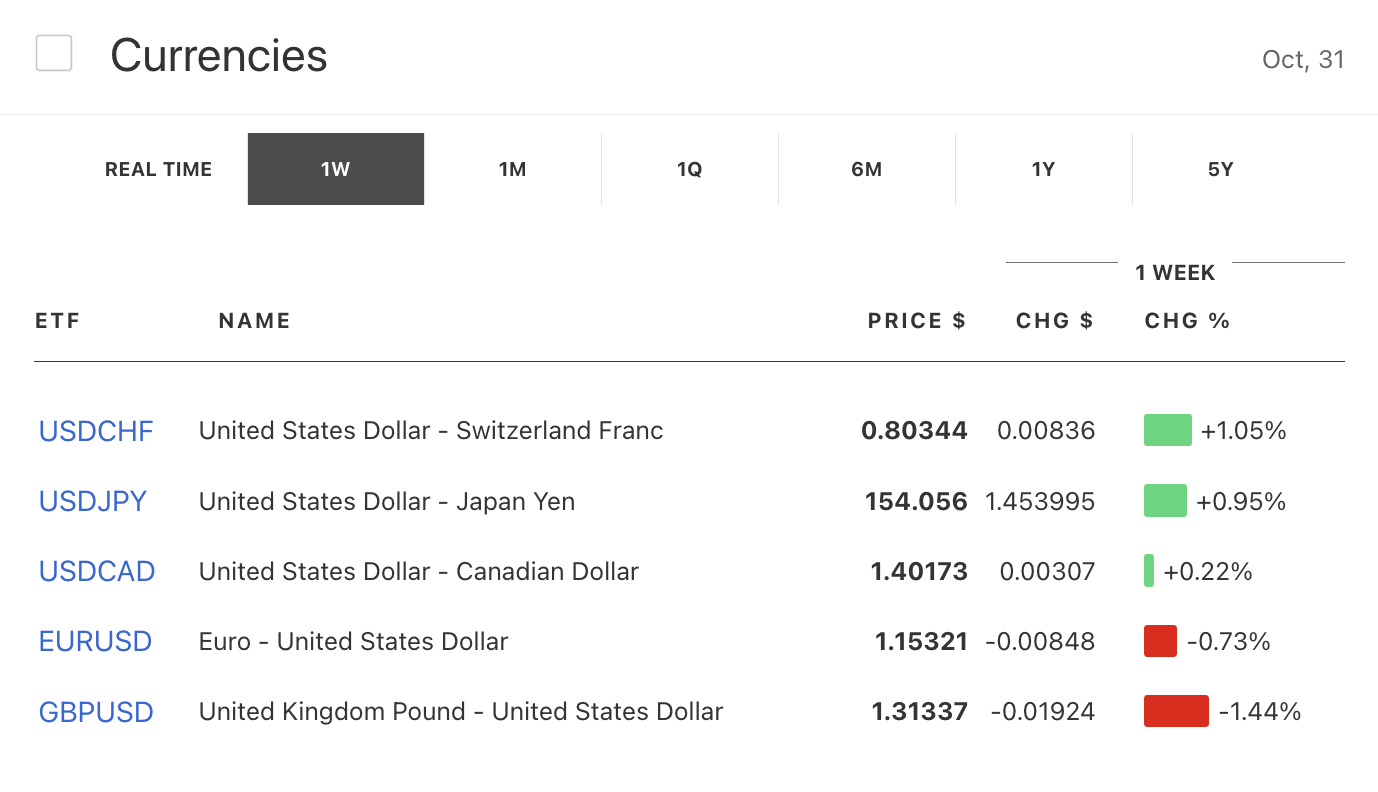Screen dimensions: 1378x792
Task: Open the GBPUSD ticker link
Action: tap(96, 712)
